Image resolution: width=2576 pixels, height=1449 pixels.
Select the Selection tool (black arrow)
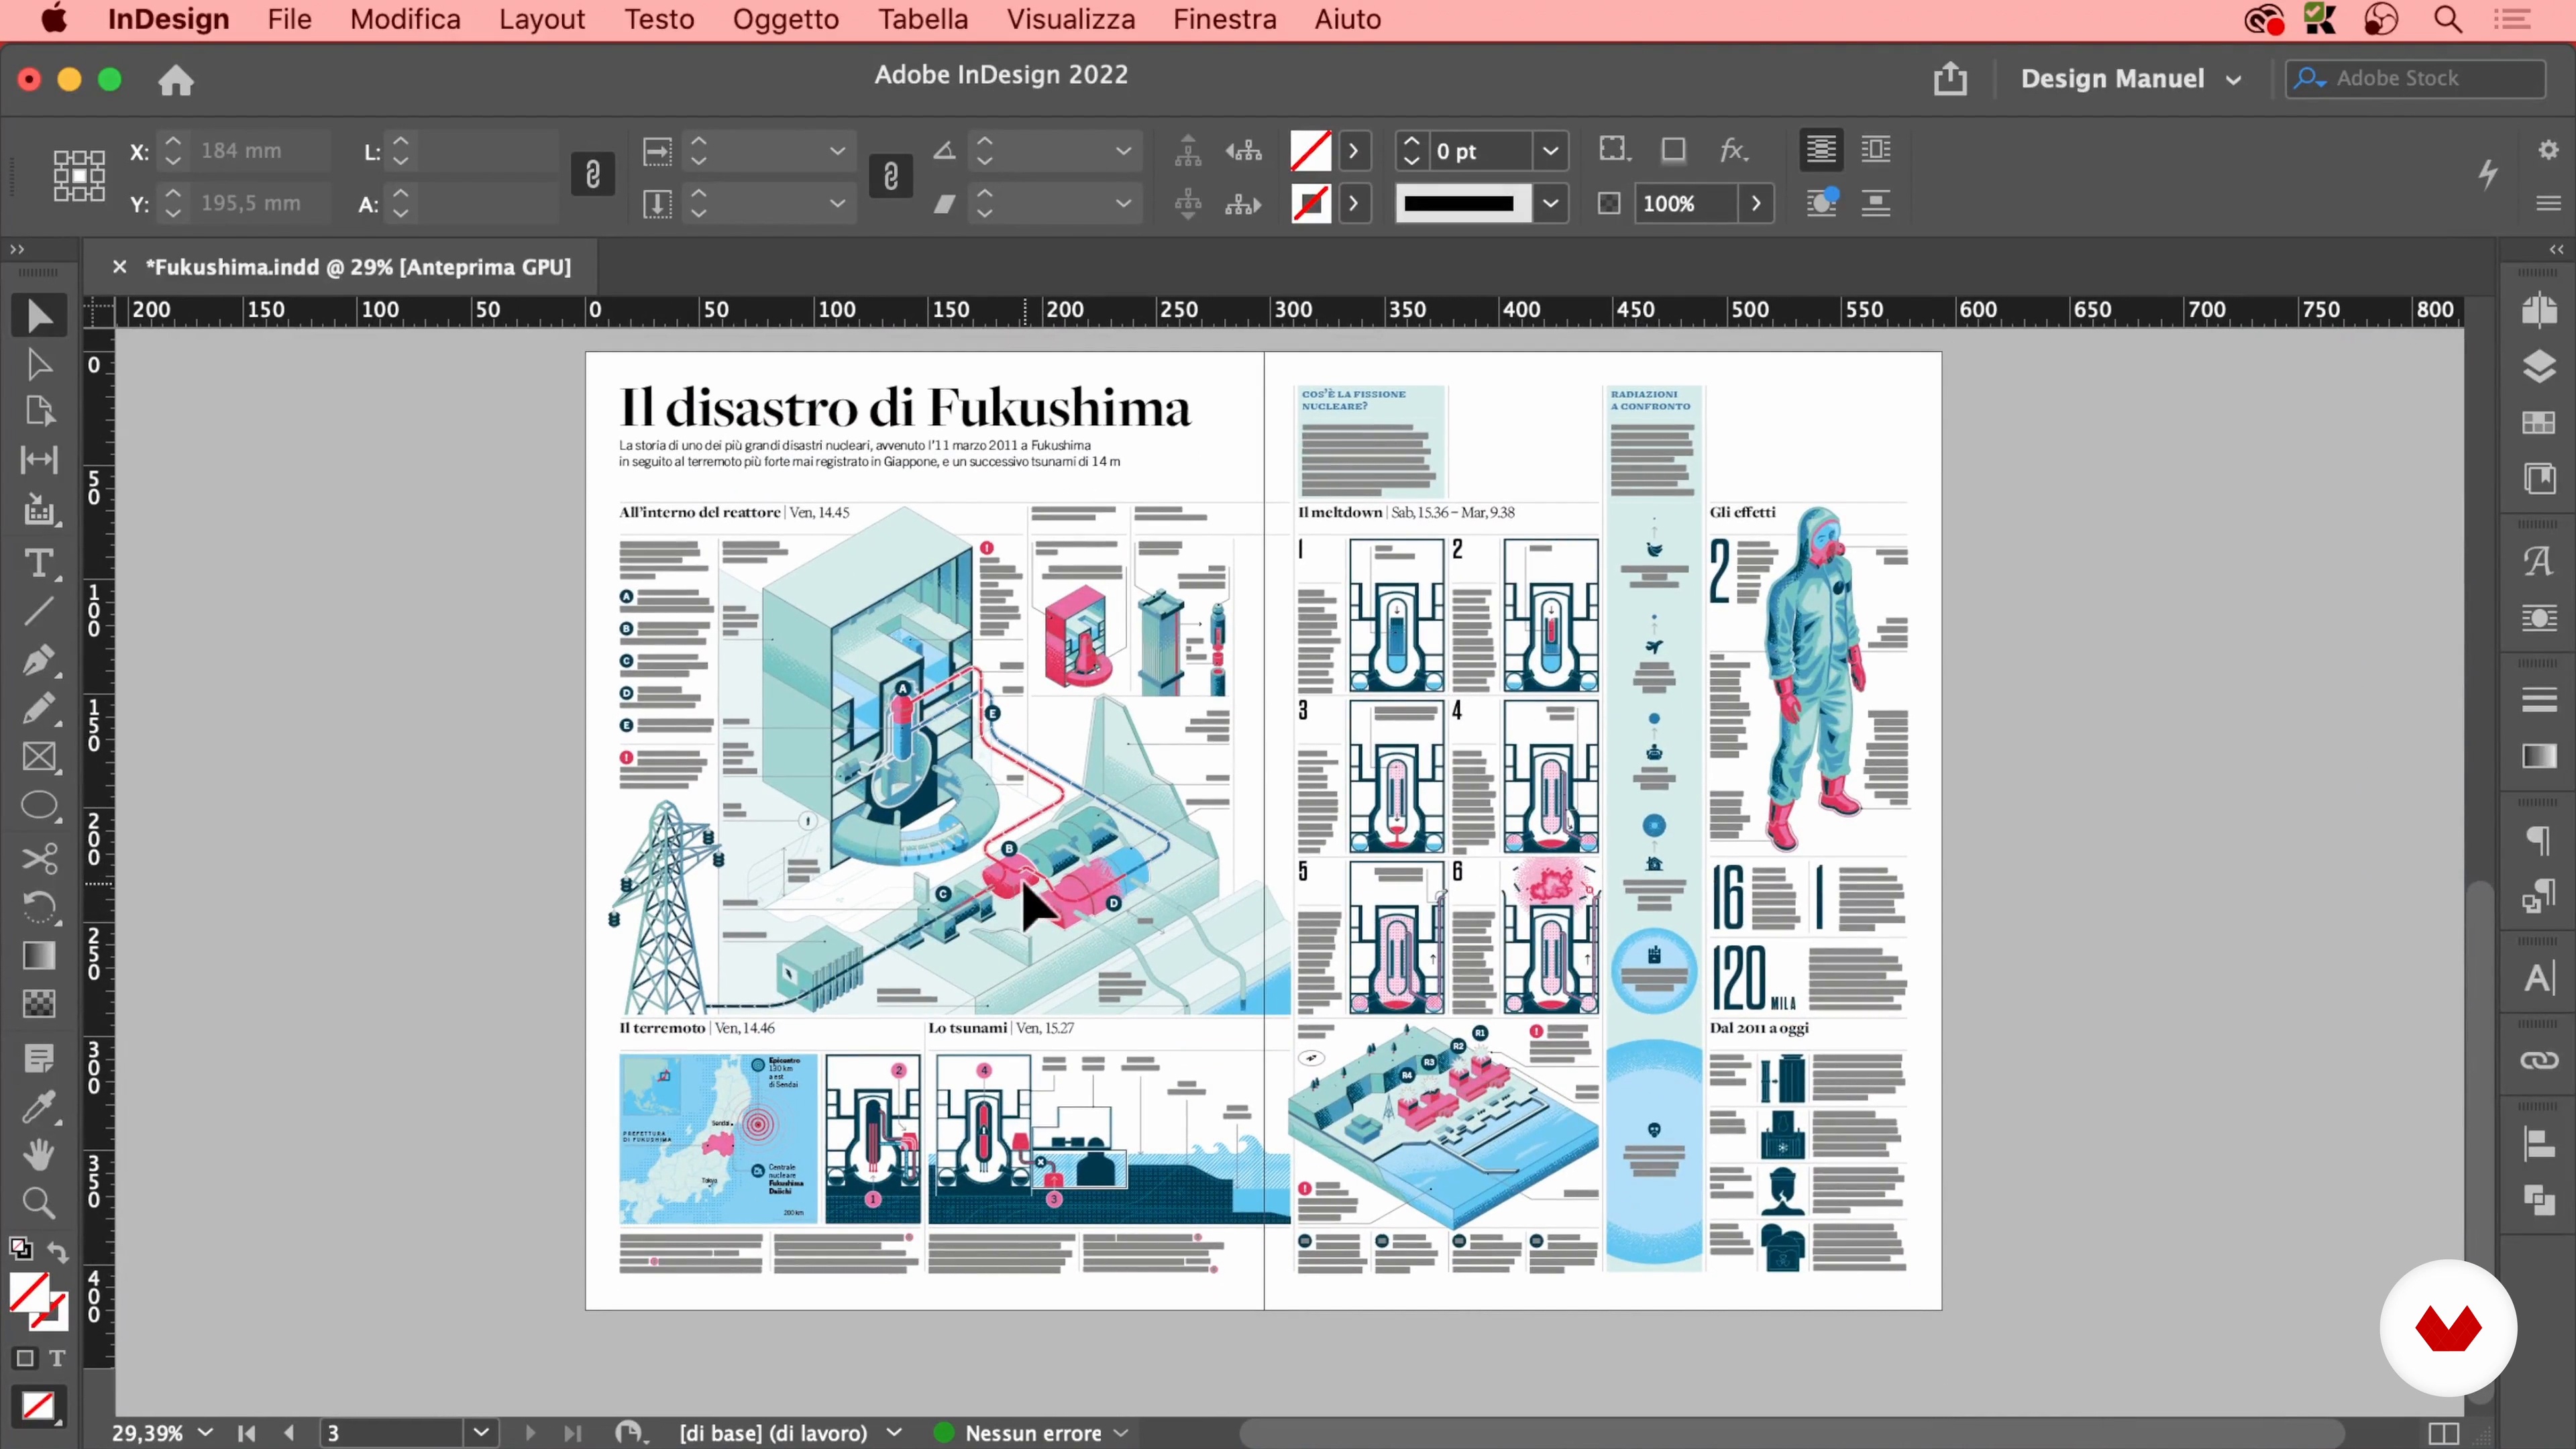pos(39,316)
